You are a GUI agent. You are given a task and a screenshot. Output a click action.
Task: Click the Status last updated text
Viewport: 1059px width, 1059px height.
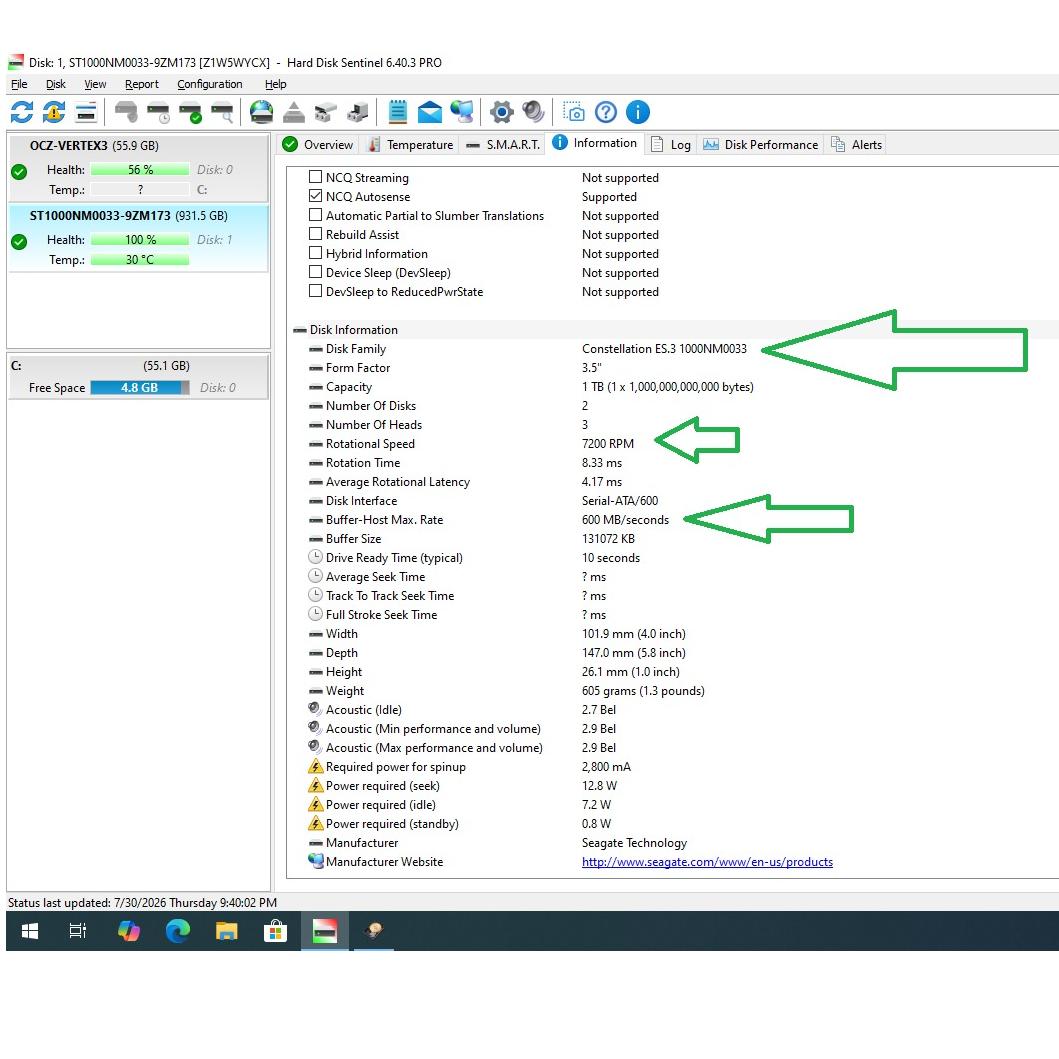pyautogui.click(x=142, y=902)
